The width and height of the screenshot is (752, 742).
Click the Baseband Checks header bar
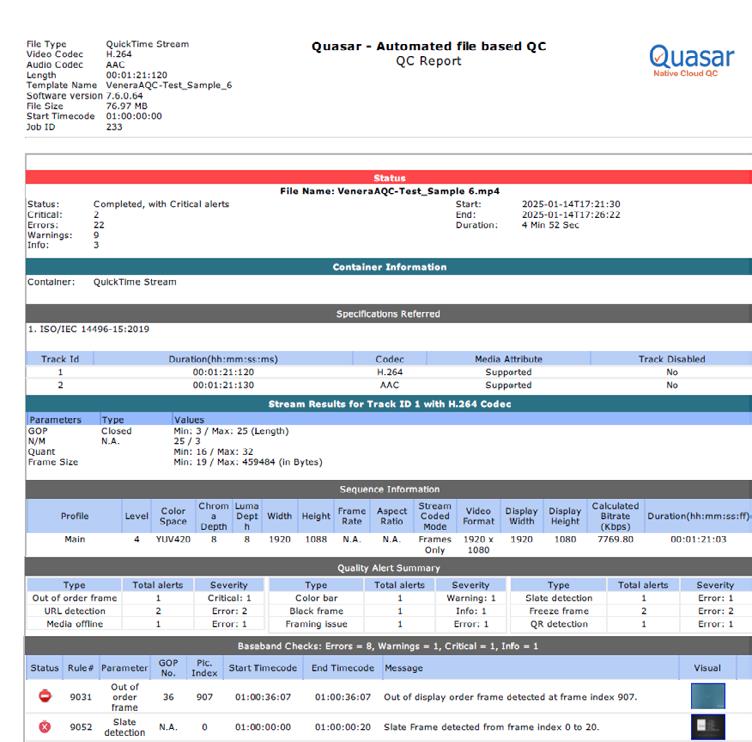click(x=388, y=647)
